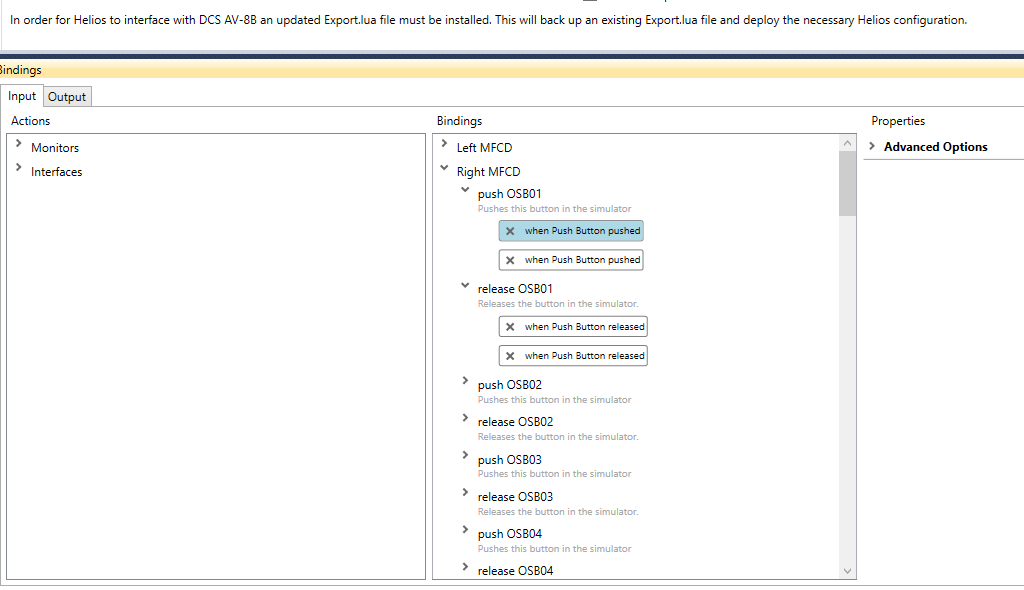1024x590 pixels.
Task: Select second 'when Push Button released' binding
Action: click(584, 356)
